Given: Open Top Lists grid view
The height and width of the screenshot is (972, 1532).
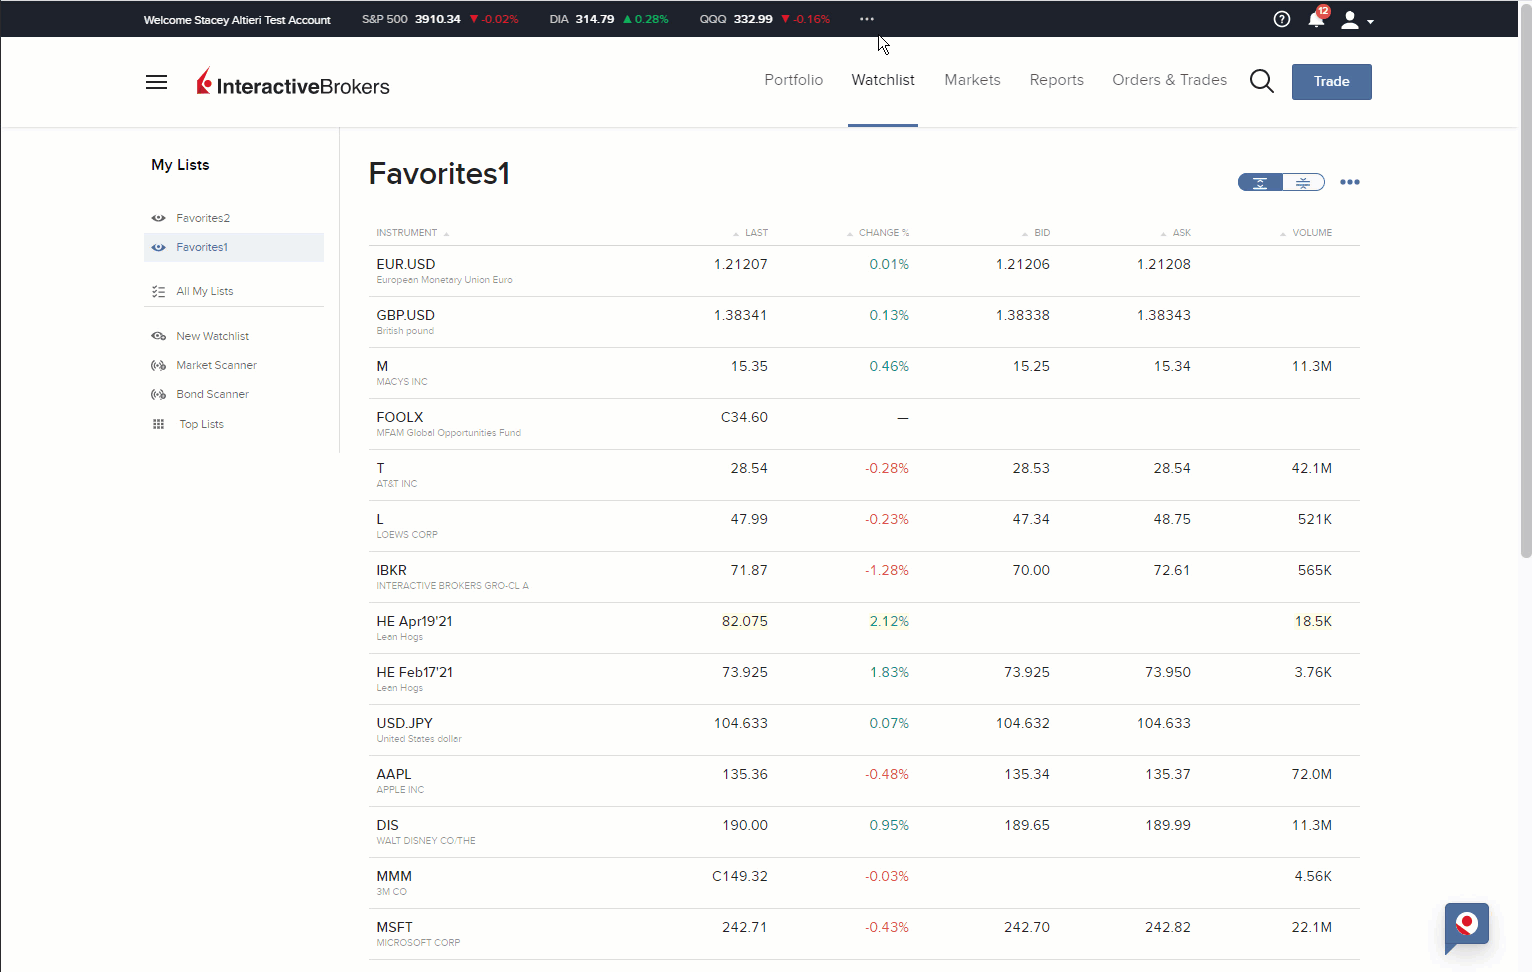Looking at the screenshot, I should 200,423.
